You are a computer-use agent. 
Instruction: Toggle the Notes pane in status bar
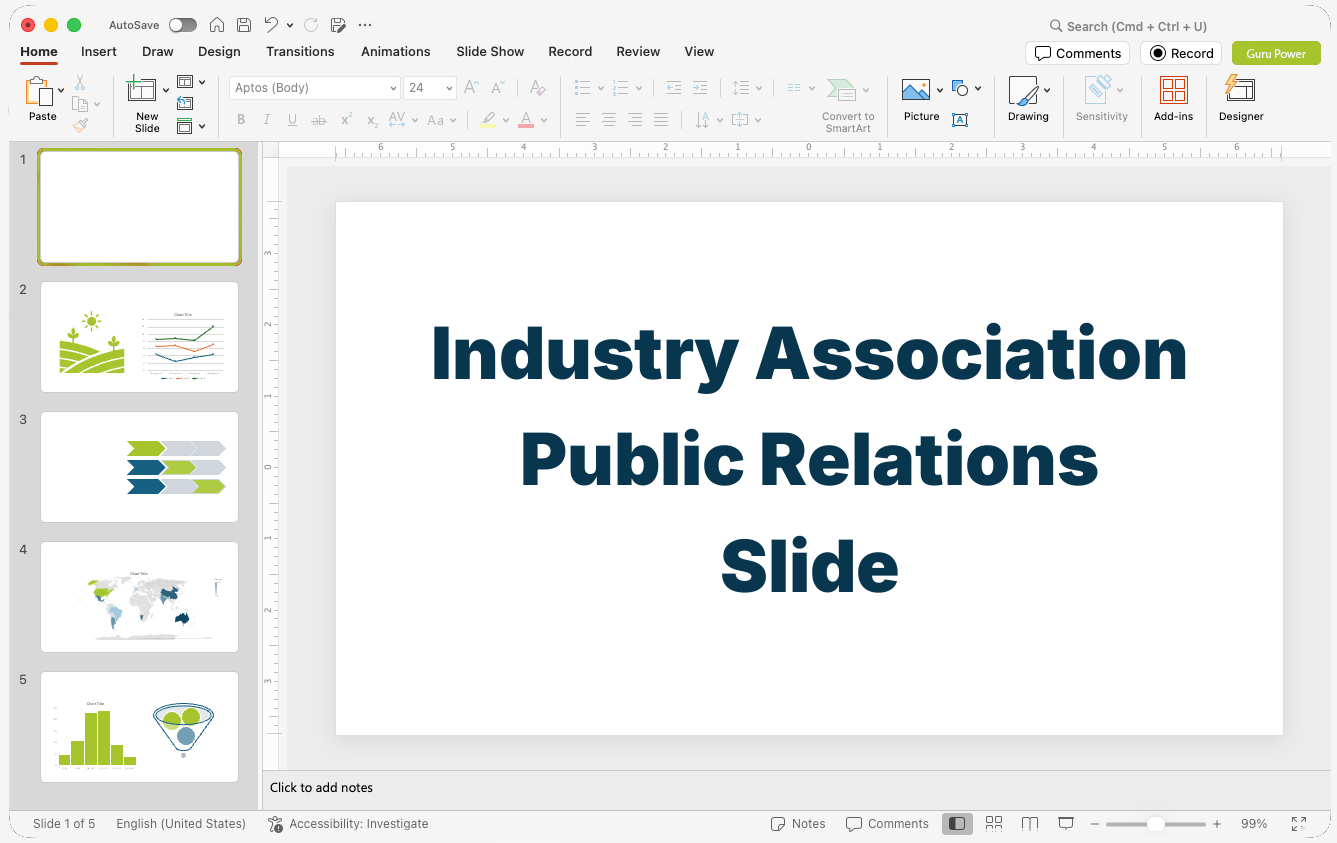798,824
